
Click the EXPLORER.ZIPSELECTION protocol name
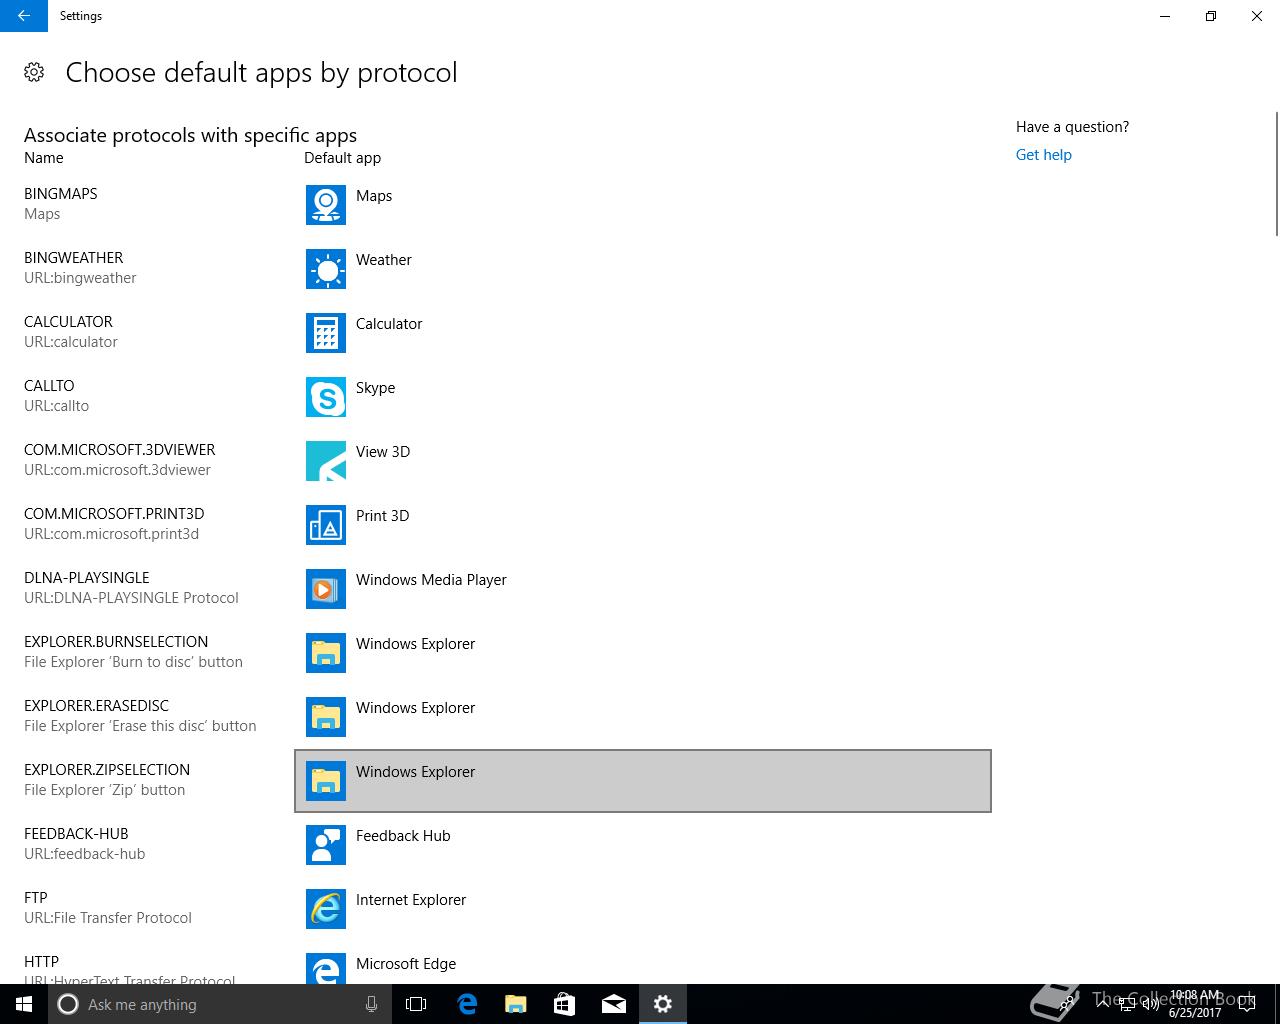(x=107, y=770)
